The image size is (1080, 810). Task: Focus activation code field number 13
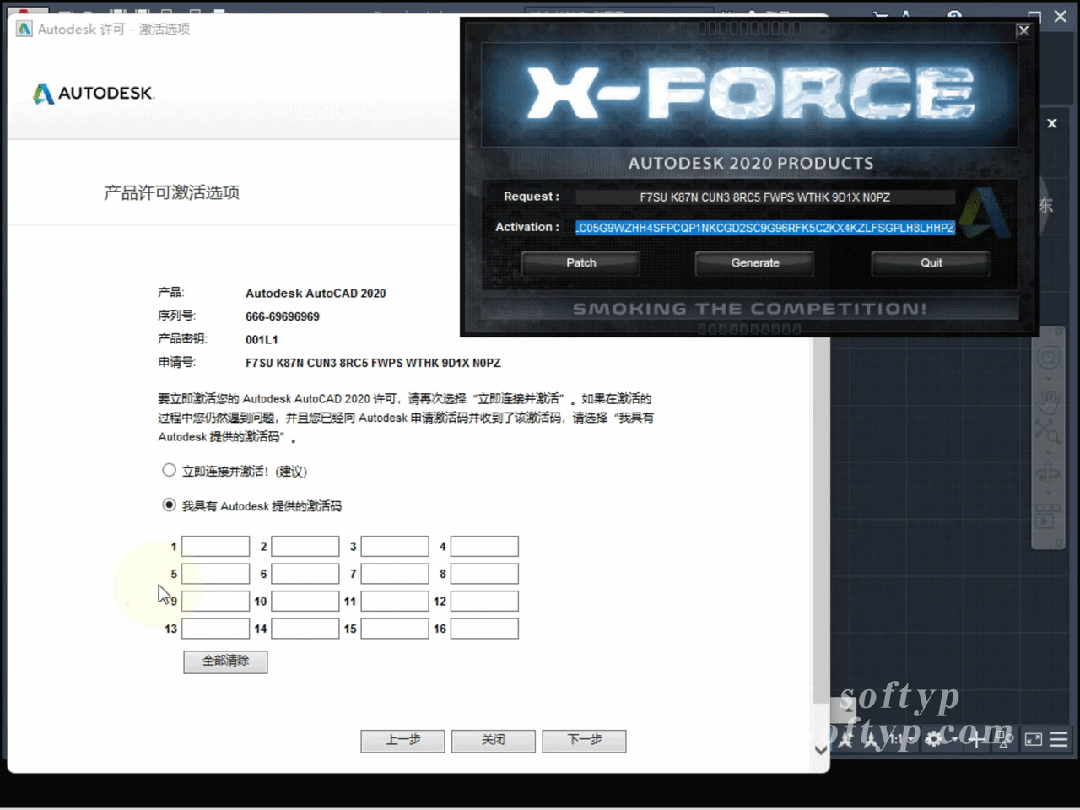[x=216, y=629]
